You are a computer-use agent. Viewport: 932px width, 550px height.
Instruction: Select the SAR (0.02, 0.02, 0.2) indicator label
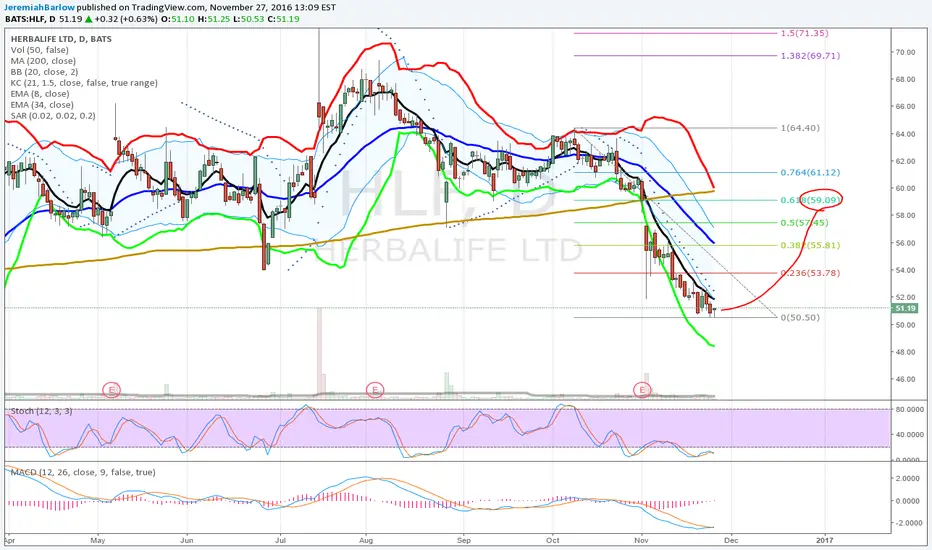pyautogui.click(x=53, y=116)
